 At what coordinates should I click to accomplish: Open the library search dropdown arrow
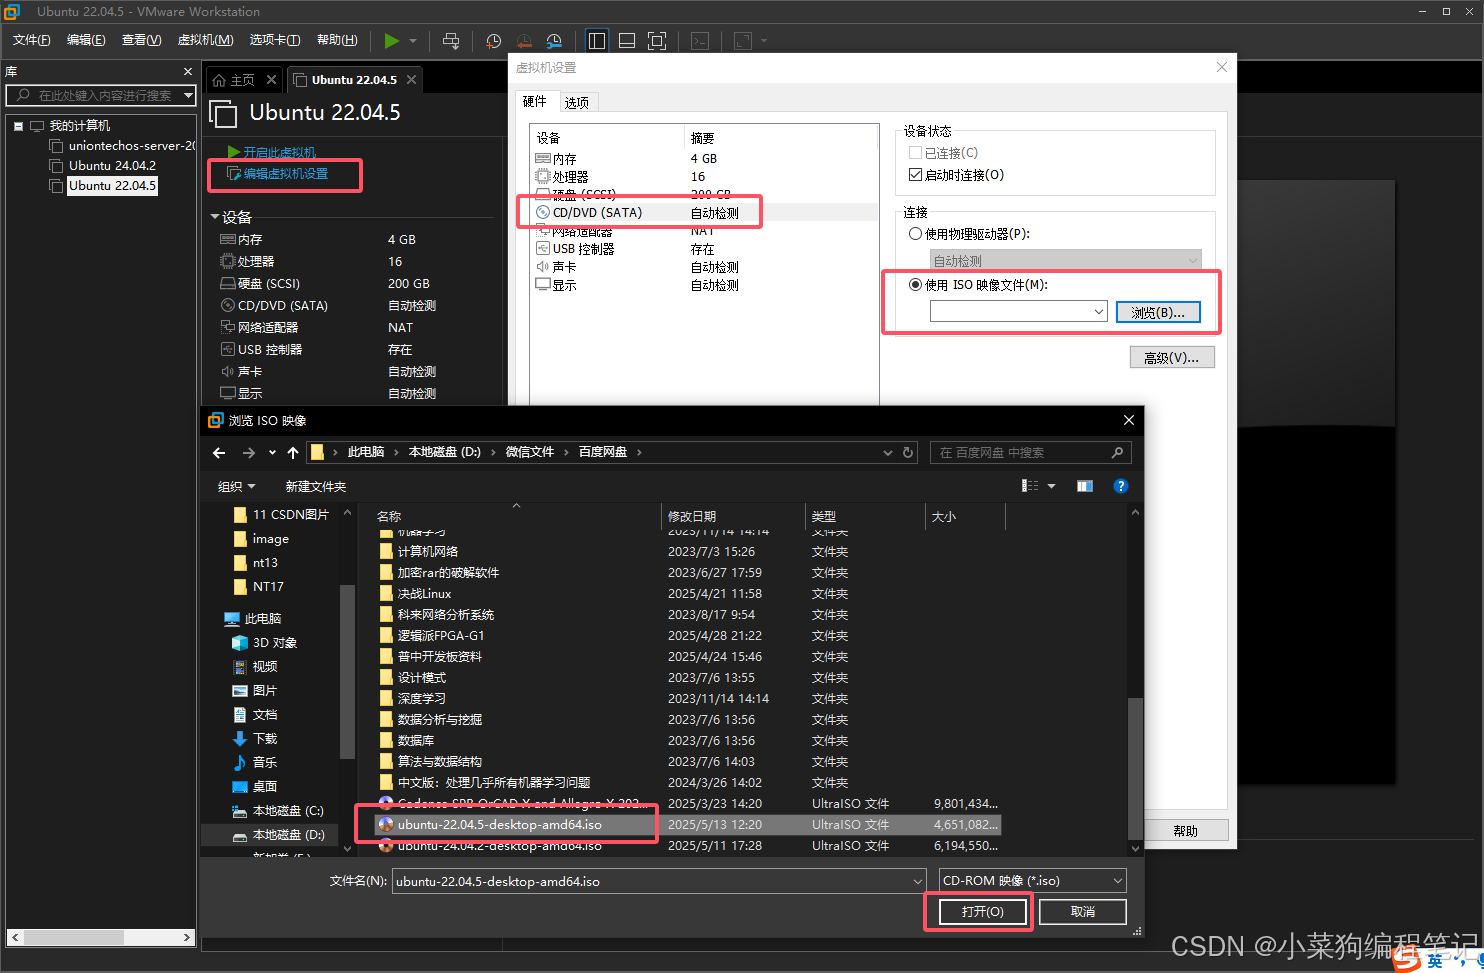tap(190, 95)
